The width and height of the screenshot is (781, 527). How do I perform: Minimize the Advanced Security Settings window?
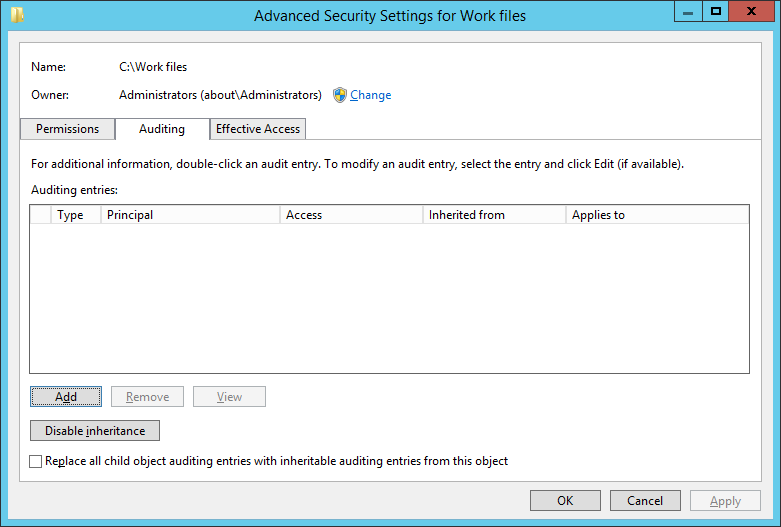coord(688,11)
